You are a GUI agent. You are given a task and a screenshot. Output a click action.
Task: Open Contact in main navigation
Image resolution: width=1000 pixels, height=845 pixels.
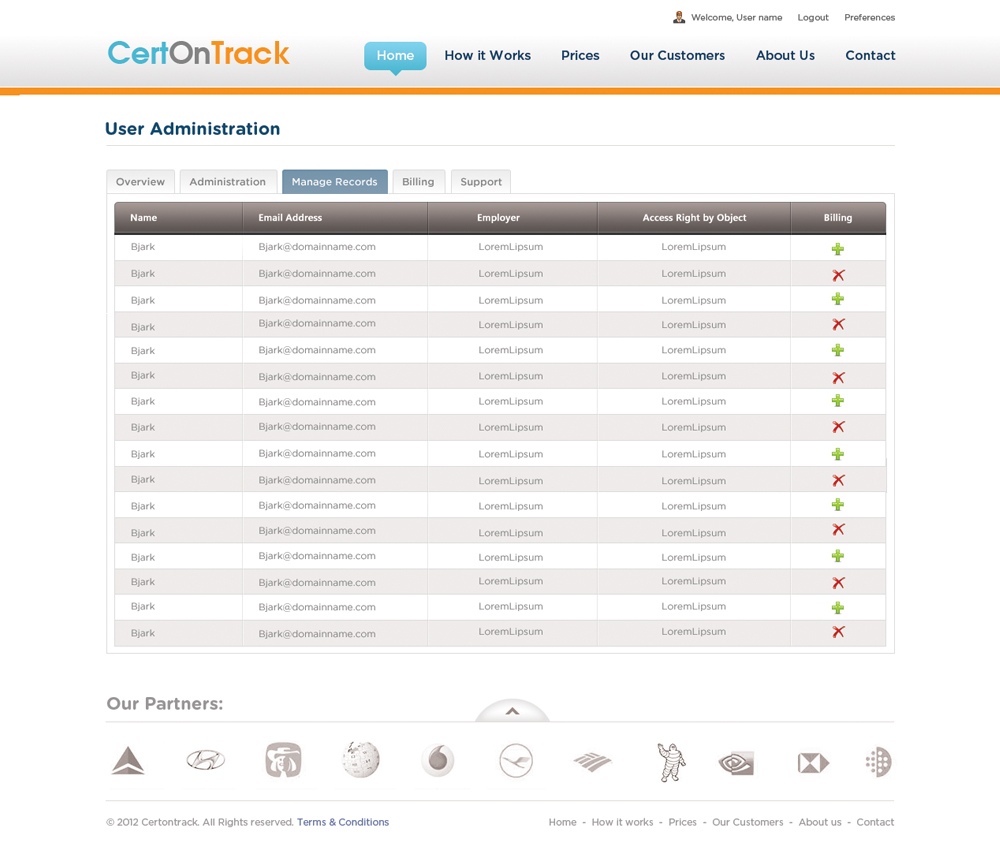pos(871,55)
